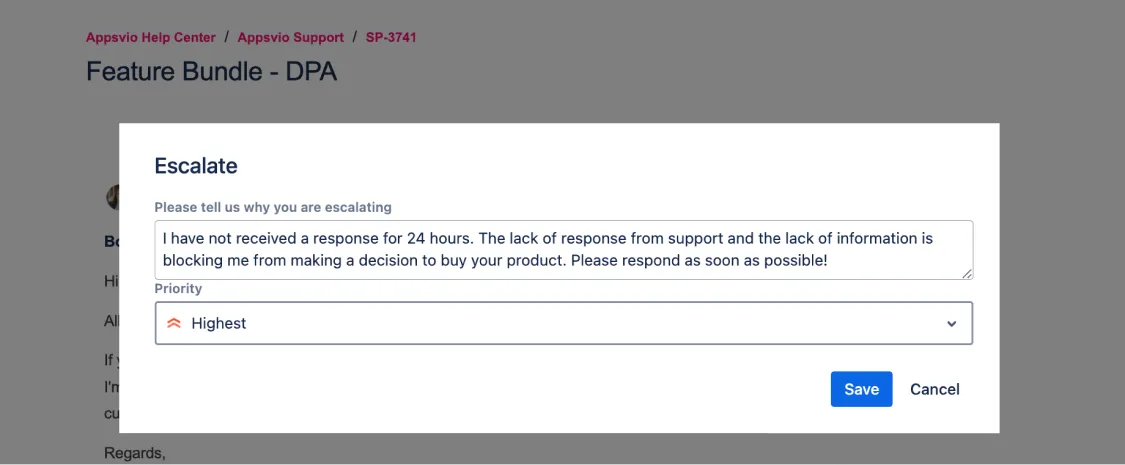This screenshot has height=465, width=1125.
Task: Grab the text area resize handle
Action: [967, 273]
